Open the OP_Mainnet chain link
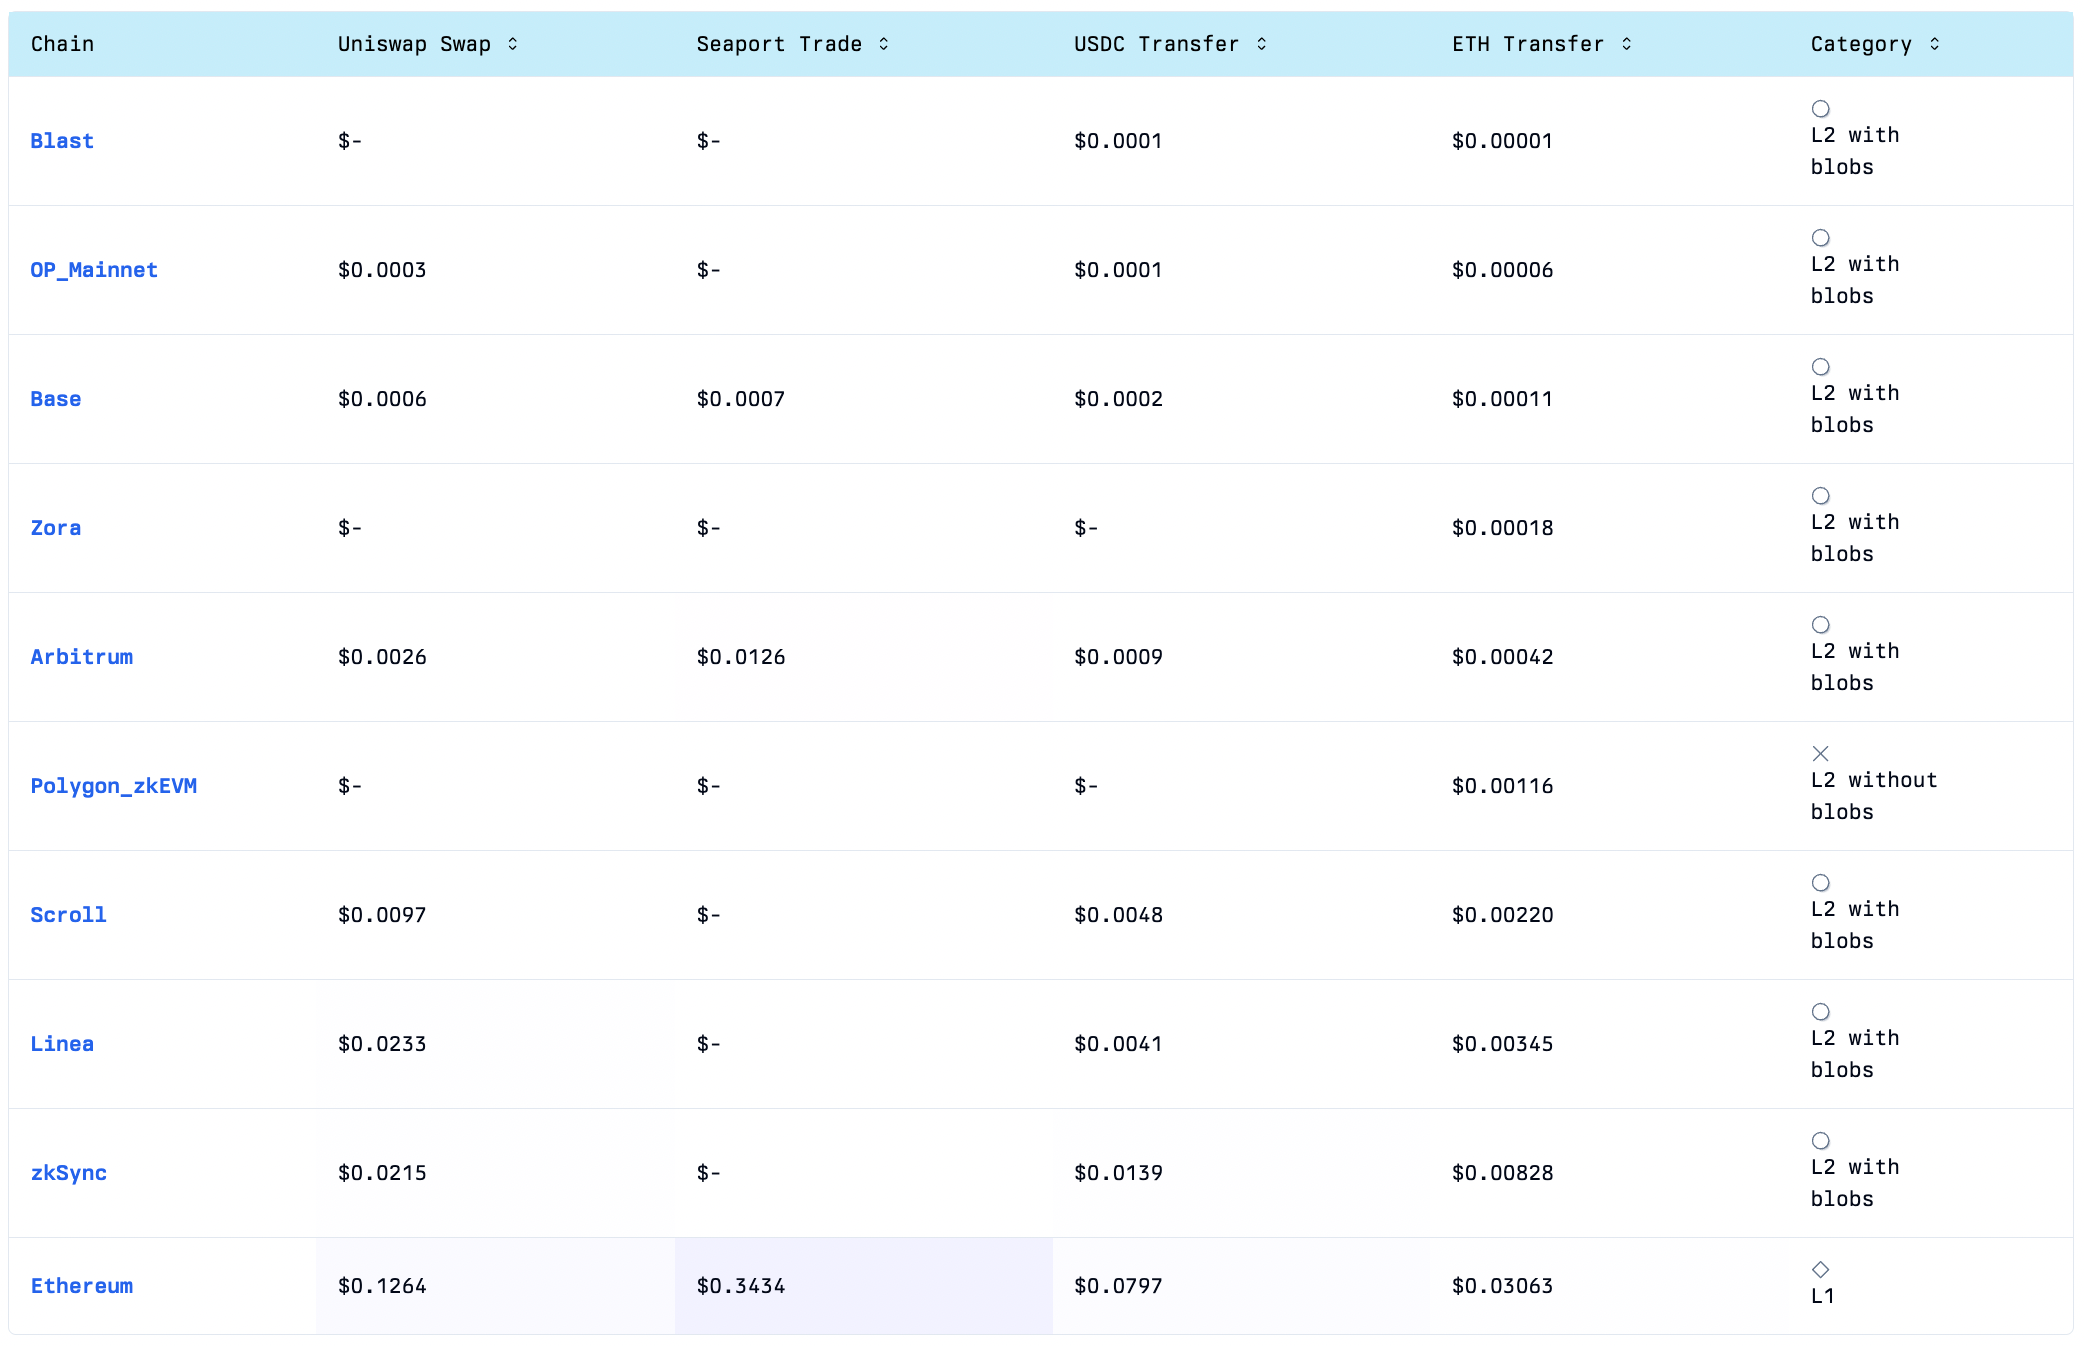Viewport: 2084px width, 1346px height. [94, 270]
